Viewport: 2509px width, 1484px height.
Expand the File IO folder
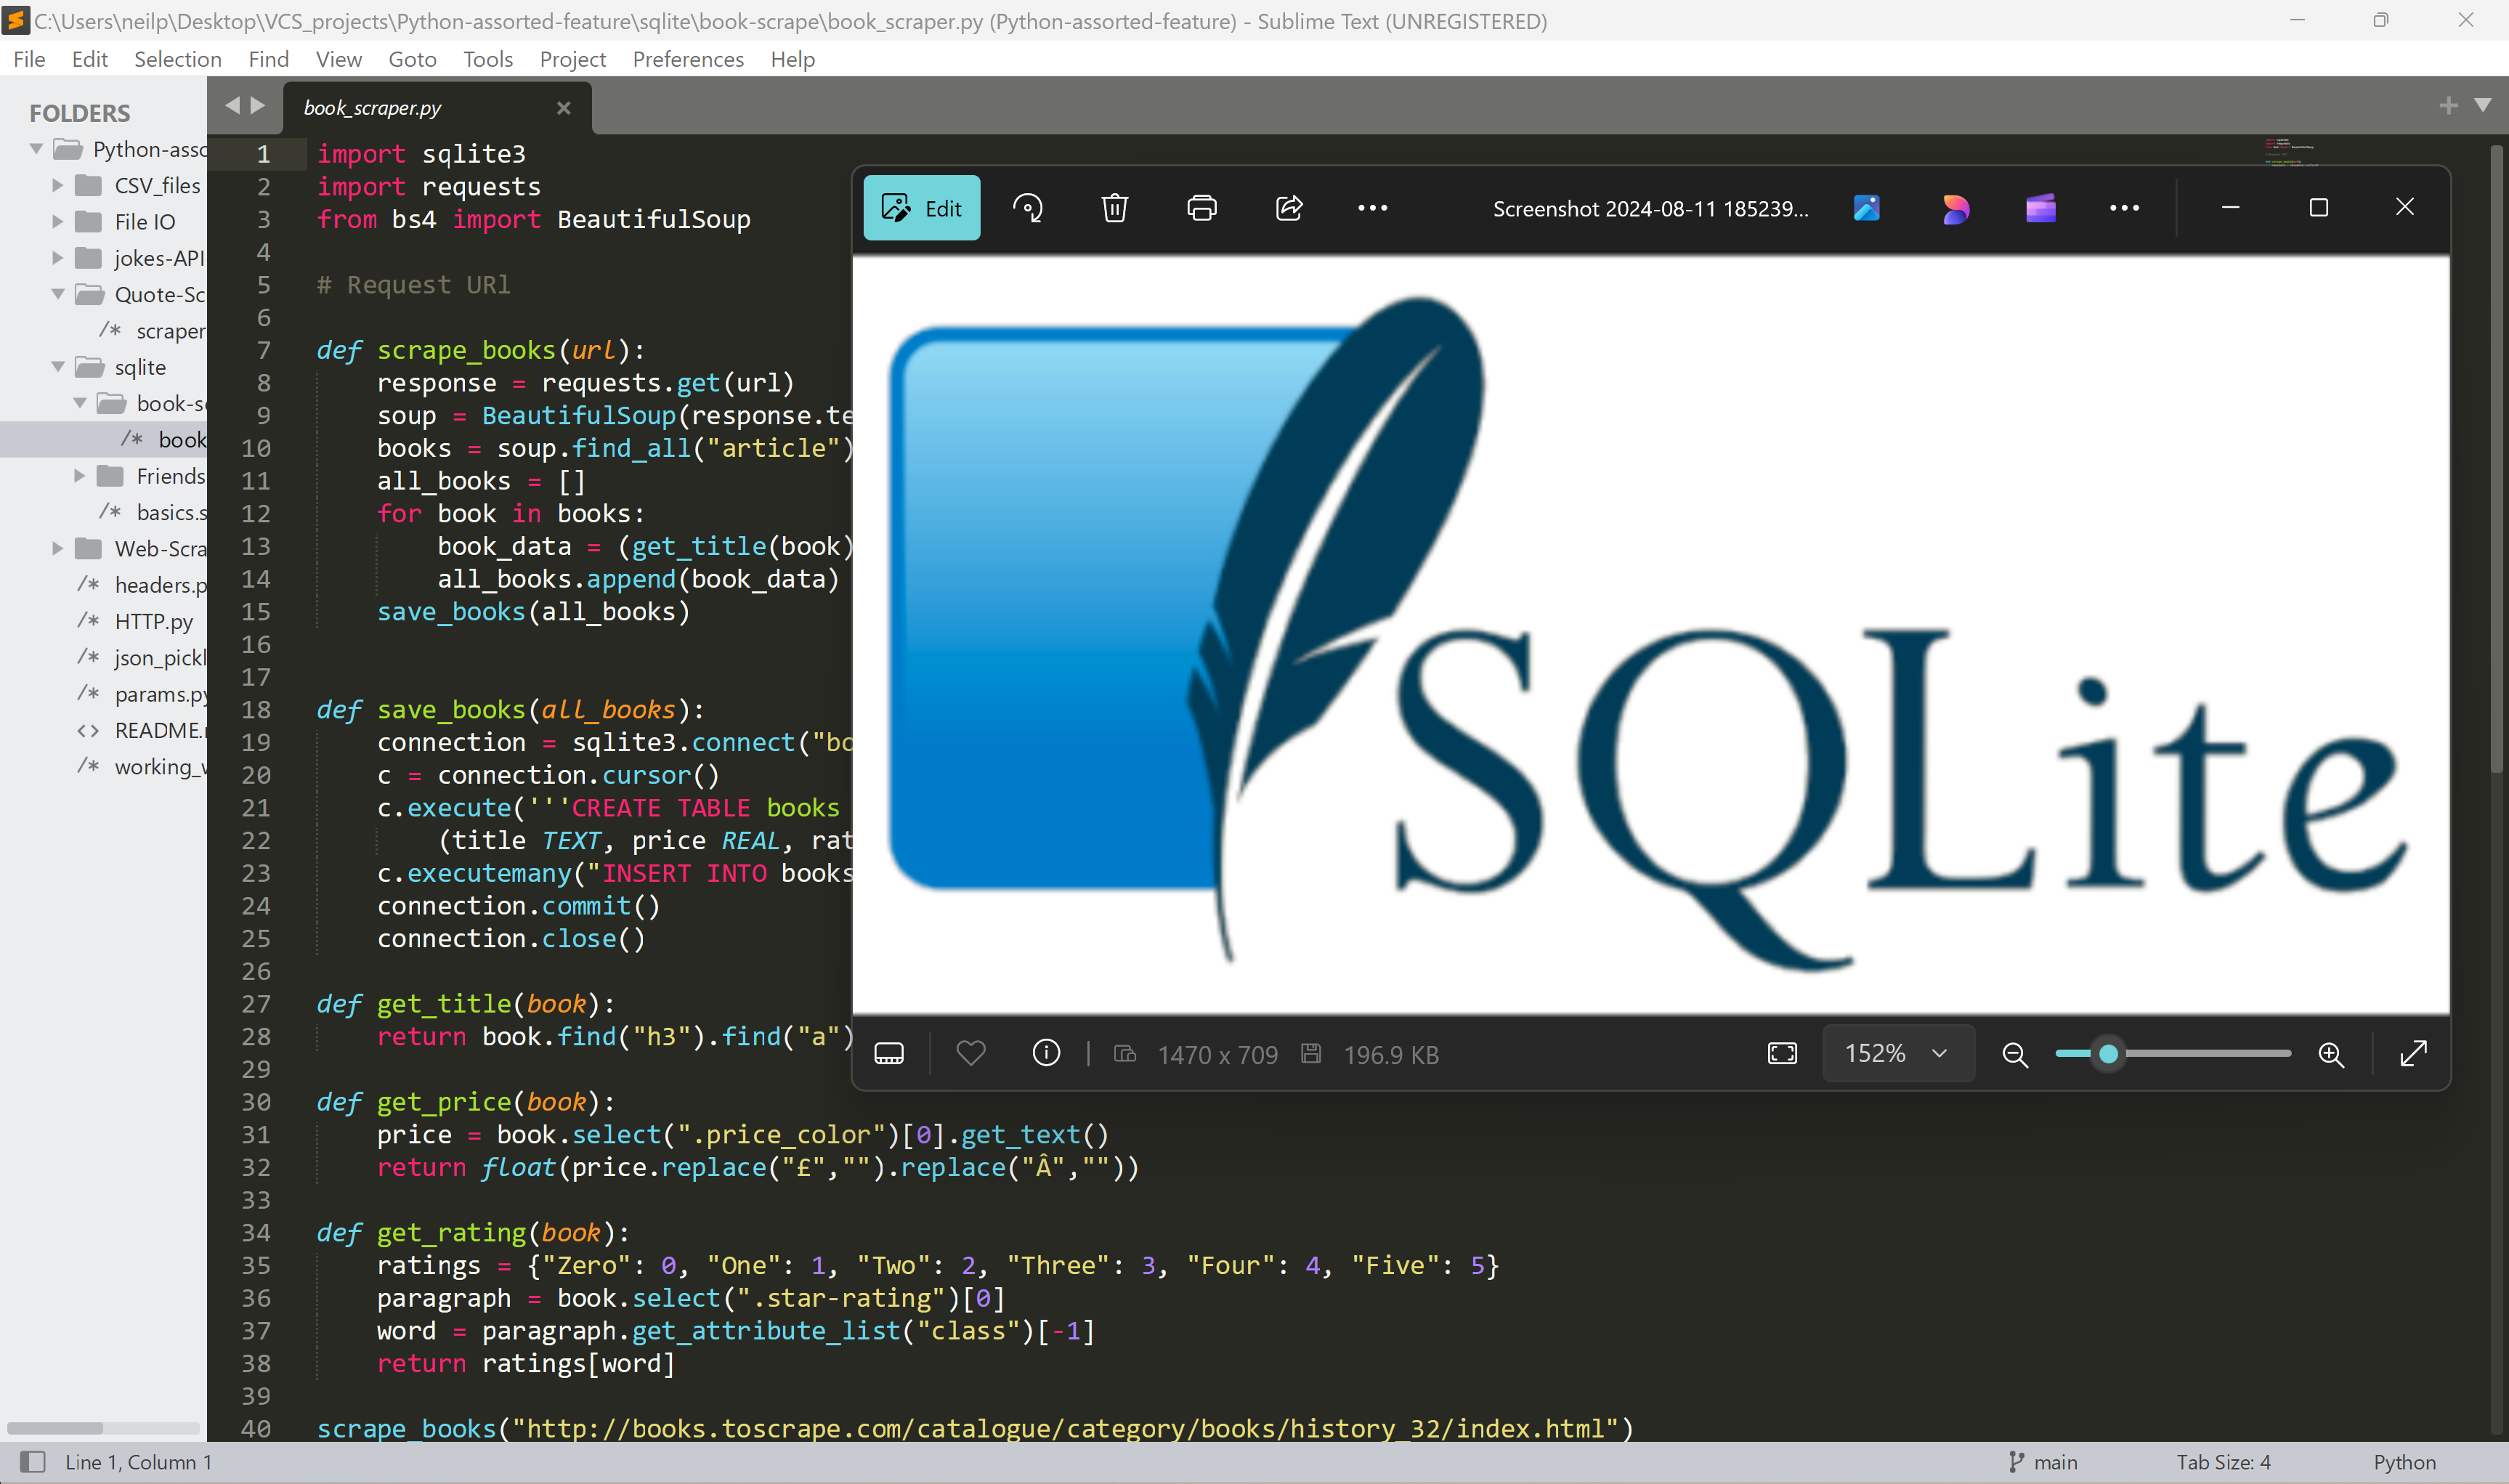tap(57, 221)
